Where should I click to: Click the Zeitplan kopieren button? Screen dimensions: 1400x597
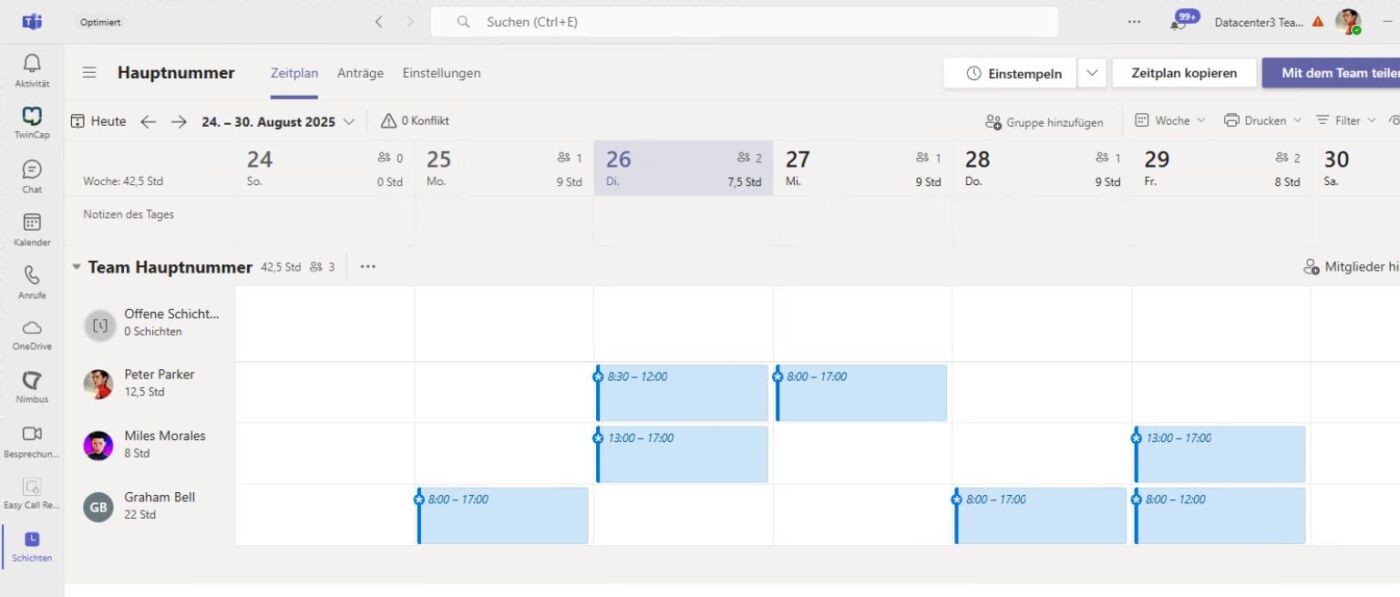coord(1184,72)
